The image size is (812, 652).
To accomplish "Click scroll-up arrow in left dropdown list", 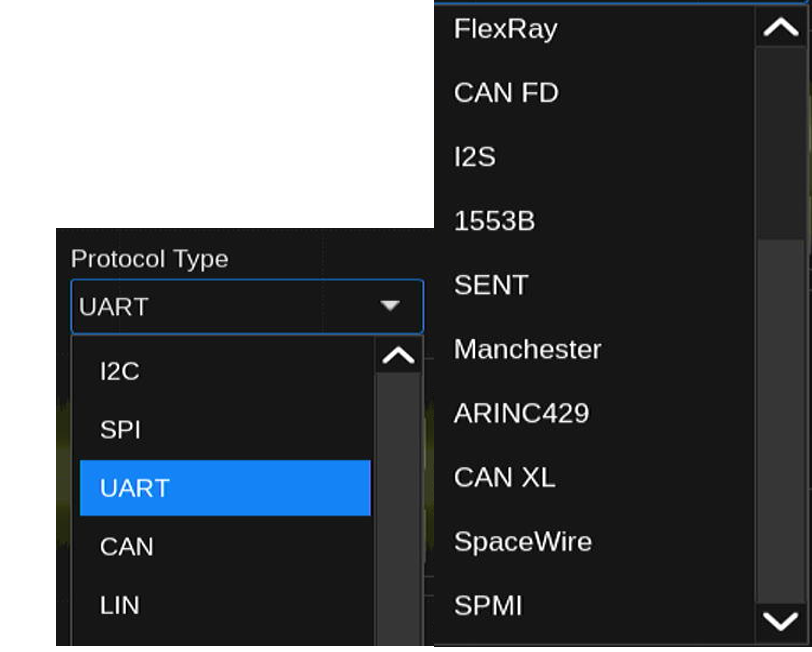I will tap(398, 356).
